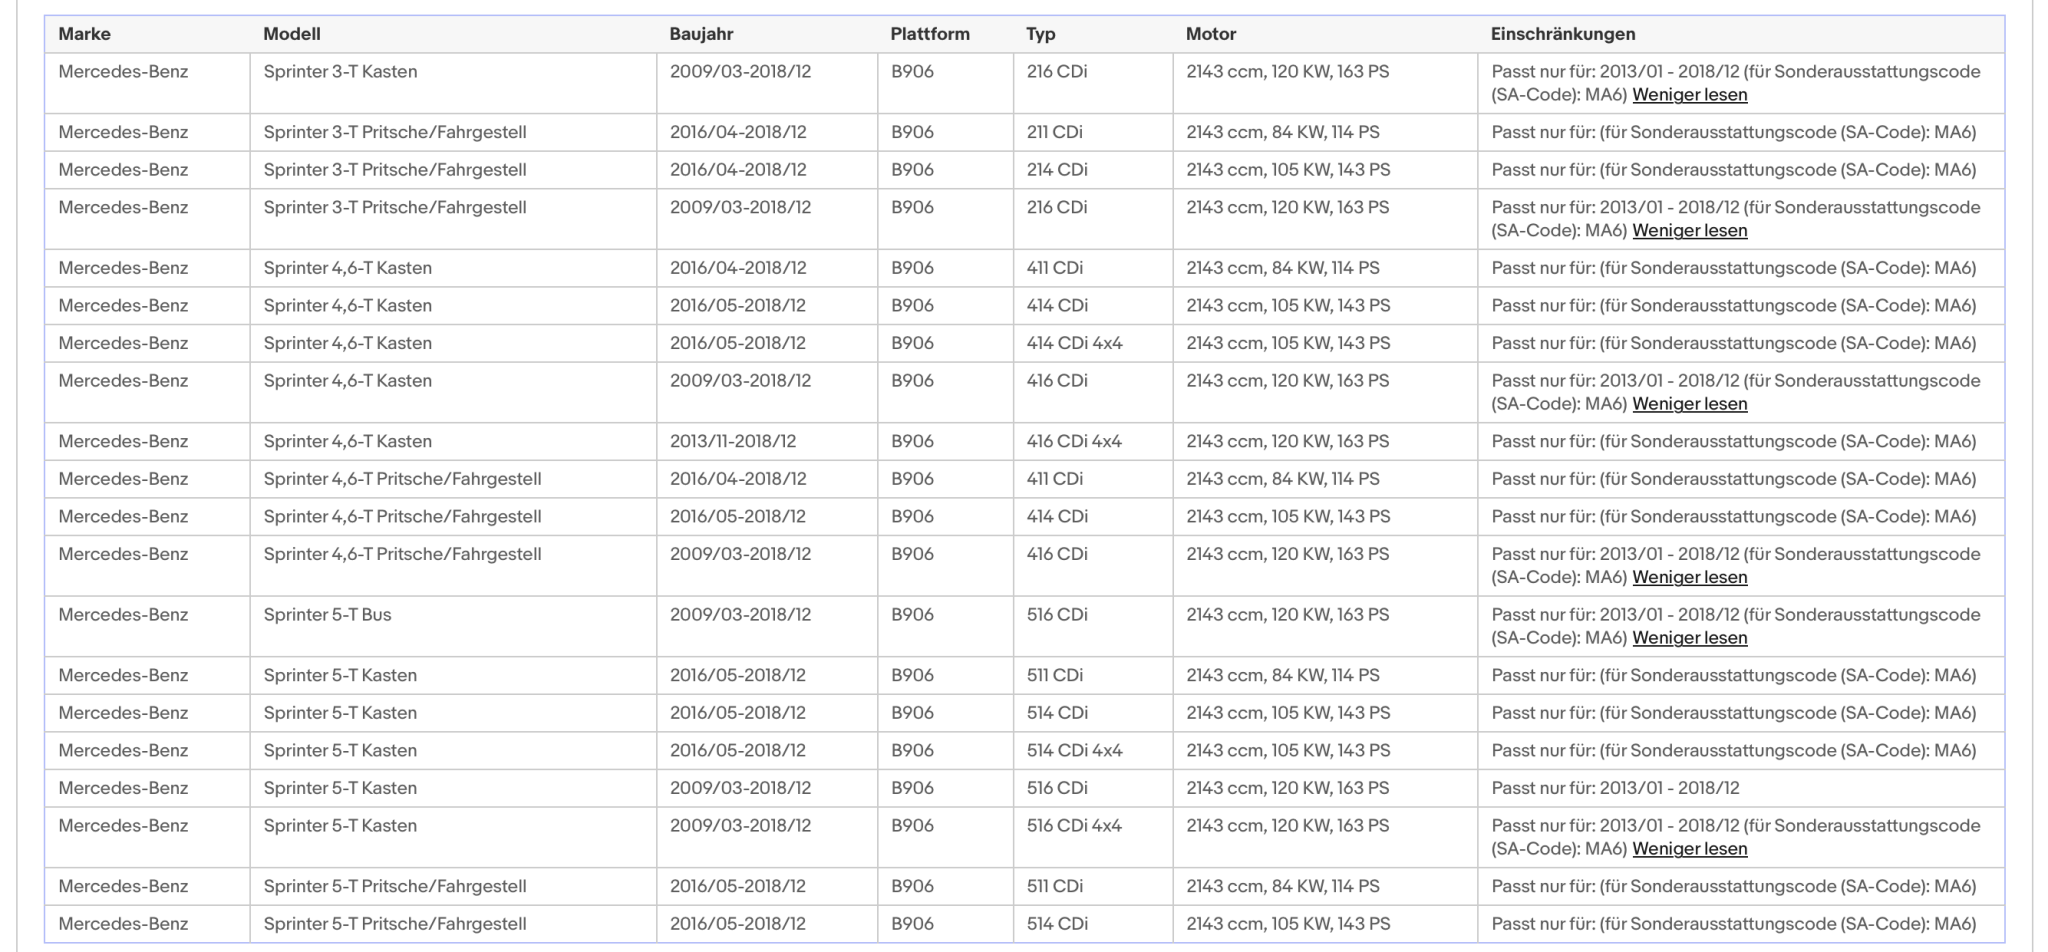2048x952 pixels.
Task: Select the Typ column header
Action: click(x=1041, y=34)
